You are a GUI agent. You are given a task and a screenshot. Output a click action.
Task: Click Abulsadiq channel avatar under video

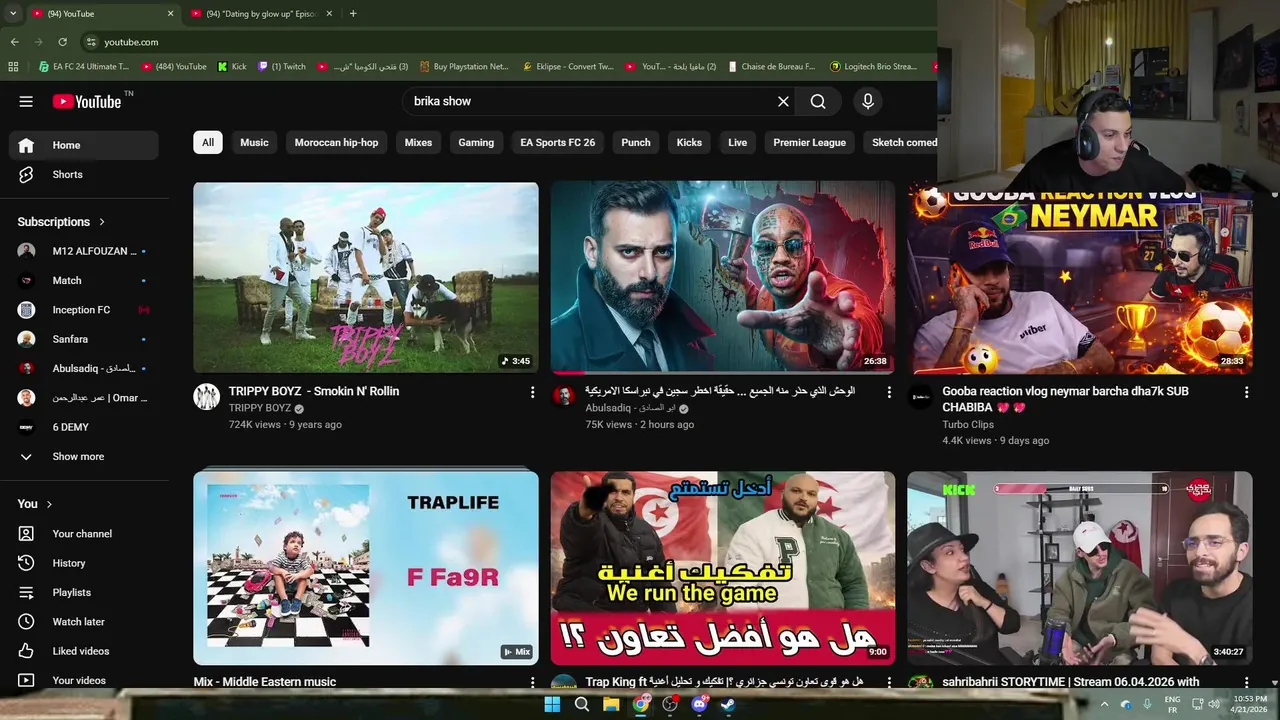pos(564,396)
